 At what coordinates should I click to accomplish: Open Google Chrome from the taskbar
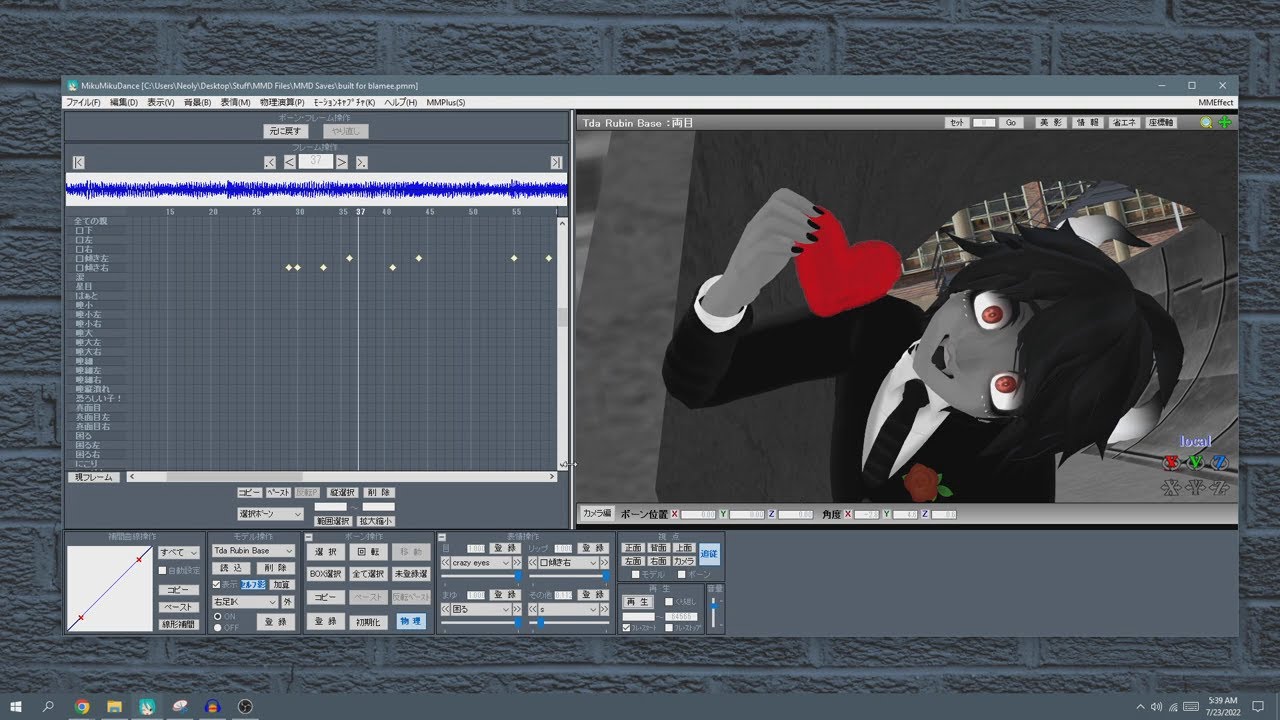[x=82, y=706]
